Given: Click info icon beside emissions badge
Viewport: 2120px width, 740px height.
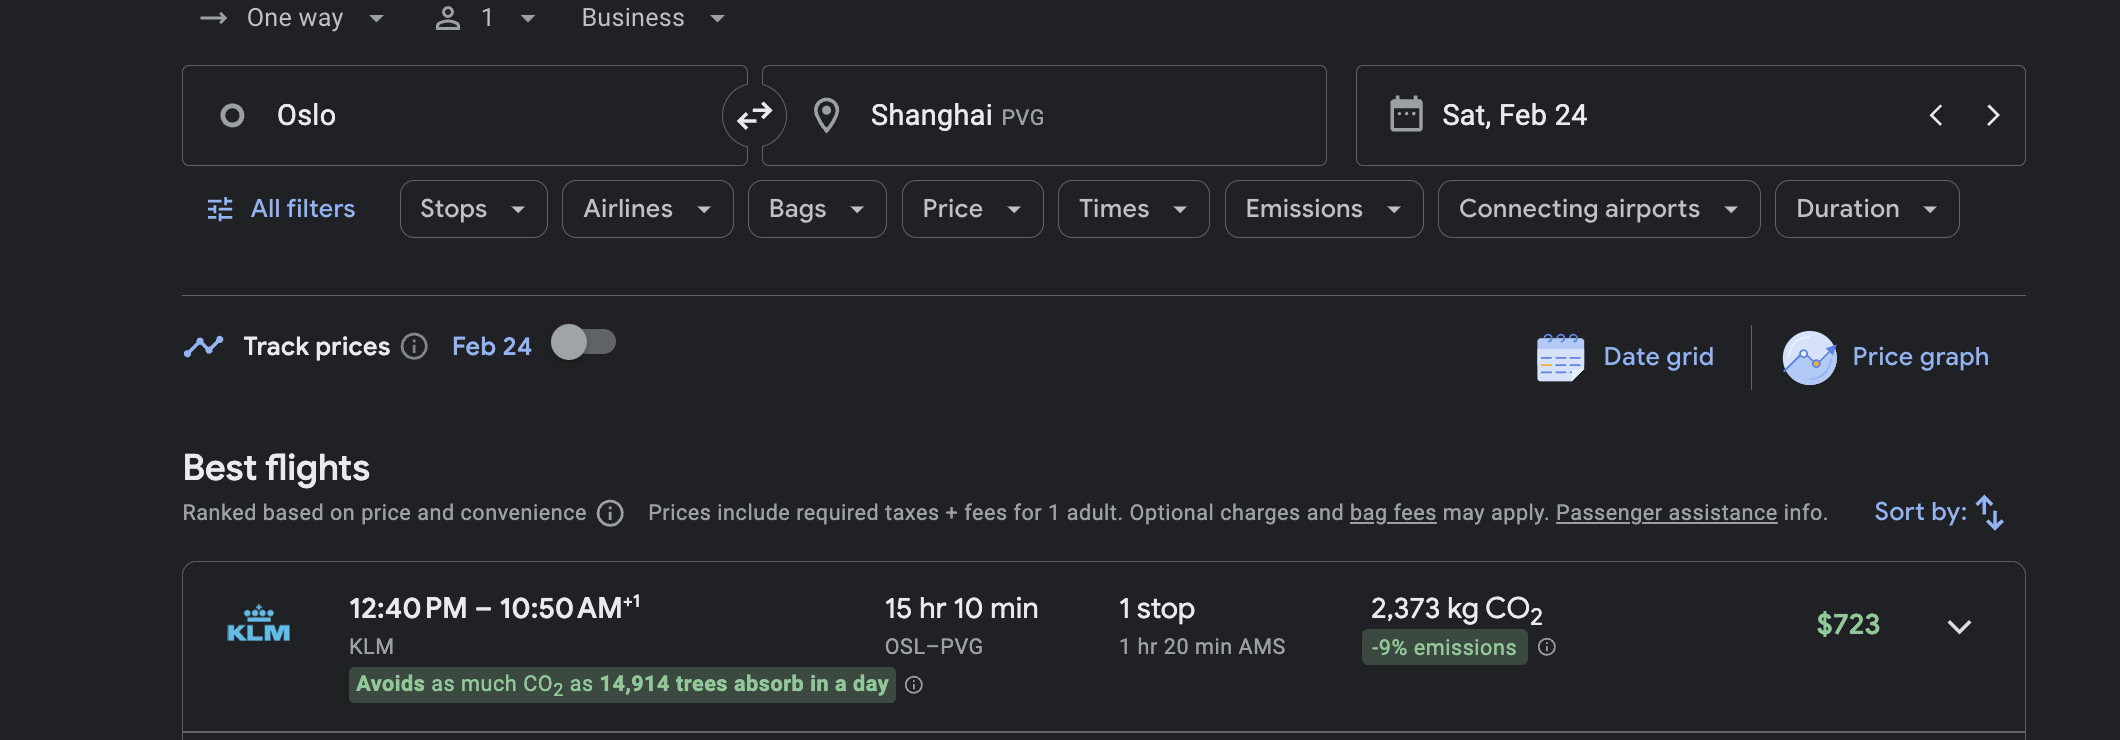Looking at the screenshot, I should (1546, 647).
